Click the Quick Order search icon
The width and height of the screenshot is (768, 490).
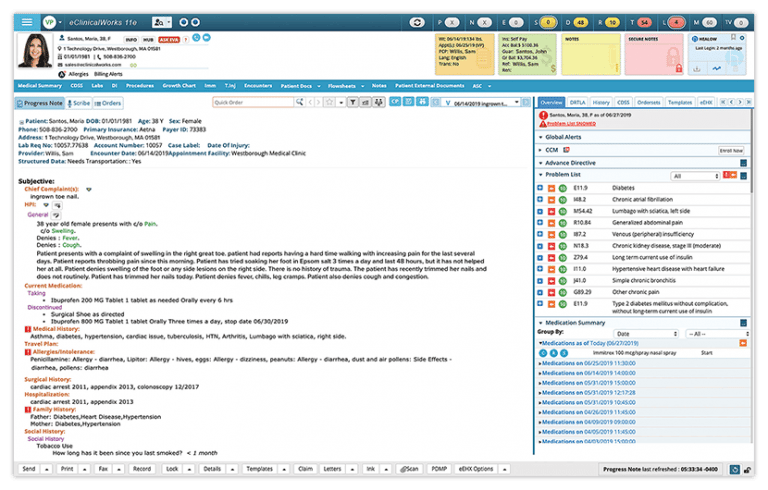coord(299,102)
